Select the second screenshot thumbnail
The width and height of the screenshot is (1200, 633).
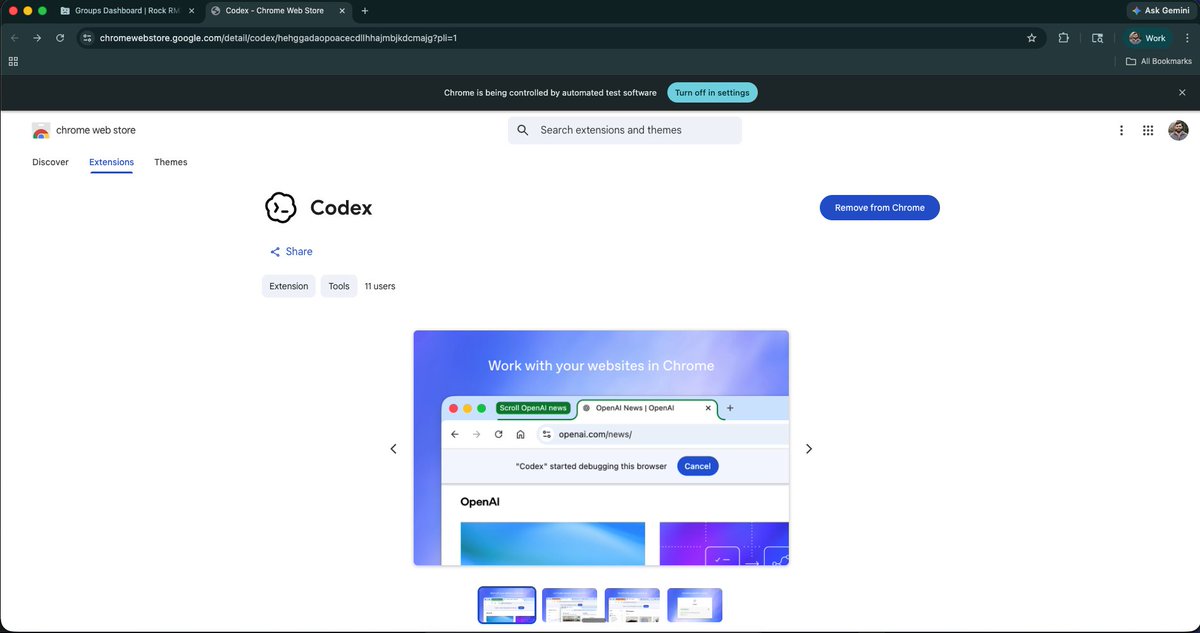tap(570, 605)
